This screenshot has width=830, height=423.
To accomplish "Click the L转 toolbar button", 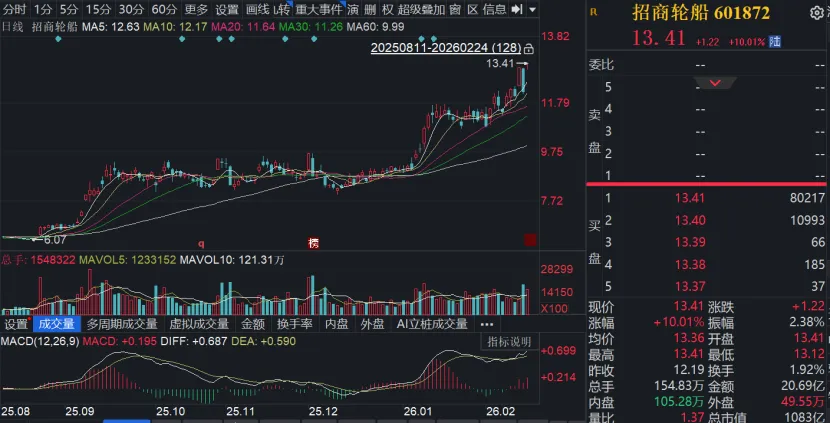I will pyautogui.click(x=282, y=9).
